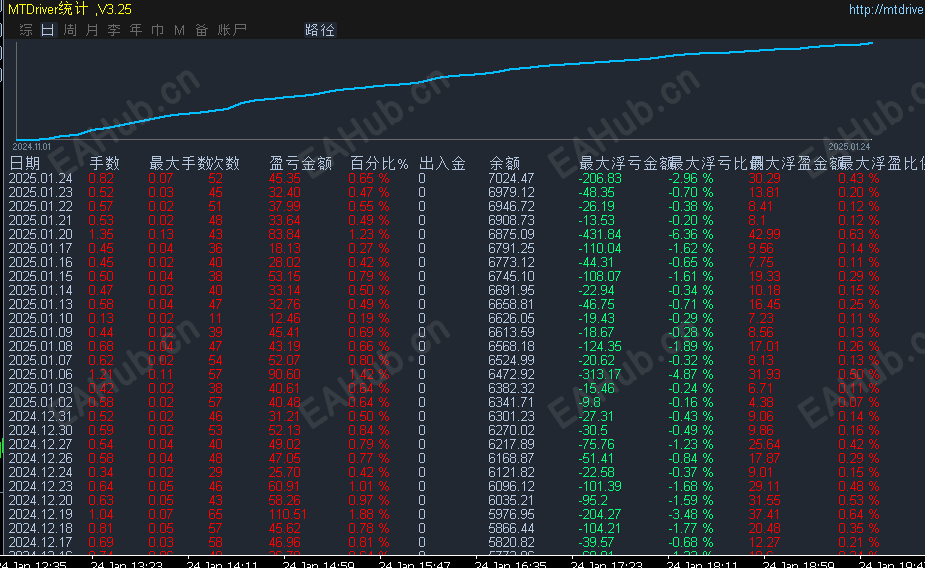This screenshot has width=925, height=568.
Task: Switch to the 月 monthly tab
Action: pyautogui.click(x=92, y=30)
